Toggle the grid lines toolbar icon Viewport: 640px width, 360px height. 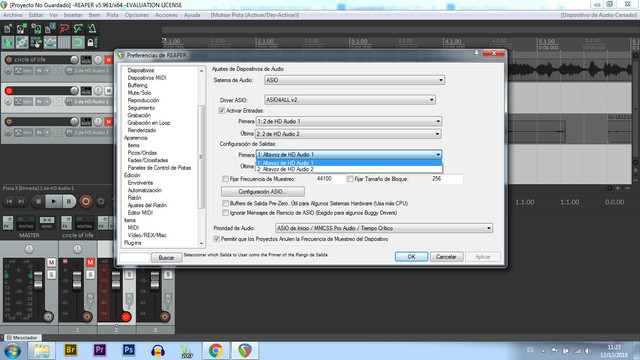pyautogui.click(x=64, y=42)
